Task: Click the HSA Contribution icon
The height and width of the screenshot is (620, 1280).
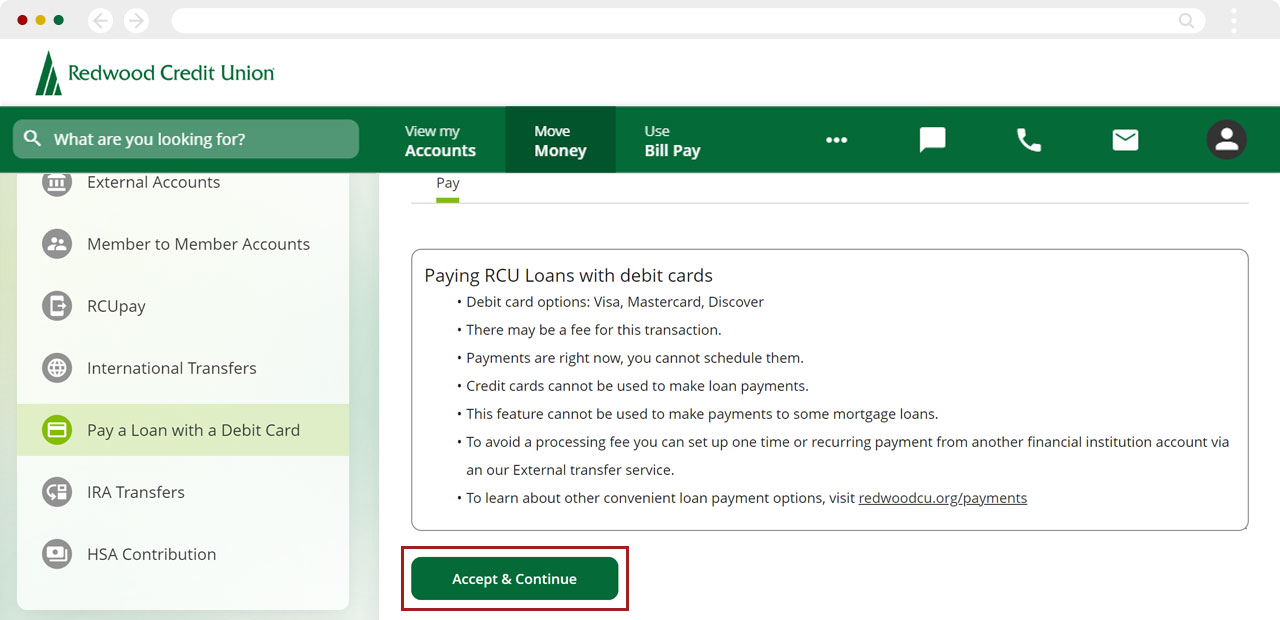Action: coord(57,554)
